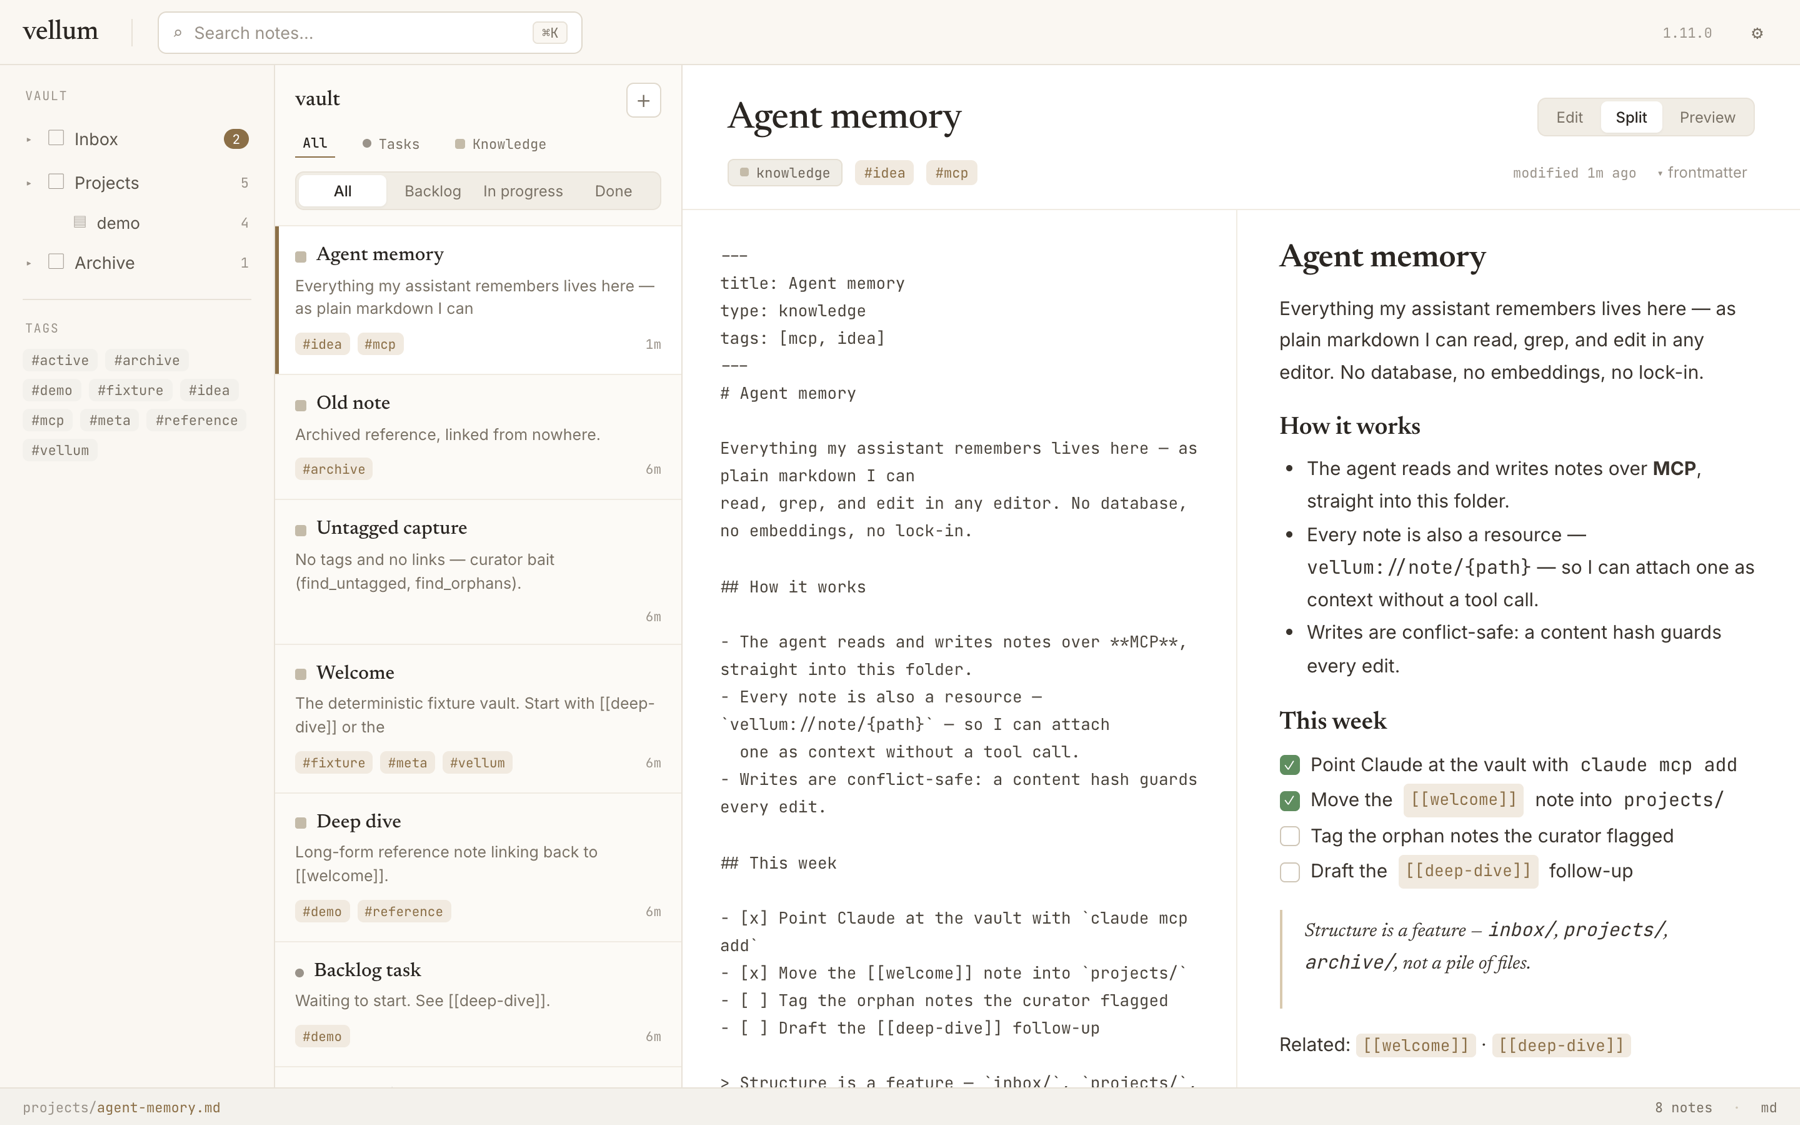Expand the Projects tree arrow
Viewport: 1800px width, 1125px height.
pos(29,183)
